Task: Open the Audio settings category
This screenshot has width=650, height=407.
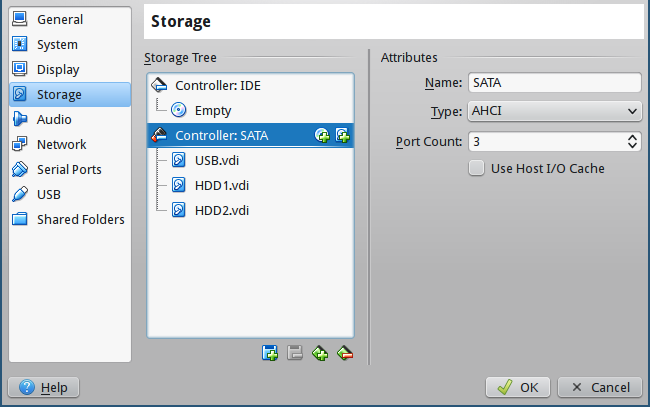Action: (70, 119)
